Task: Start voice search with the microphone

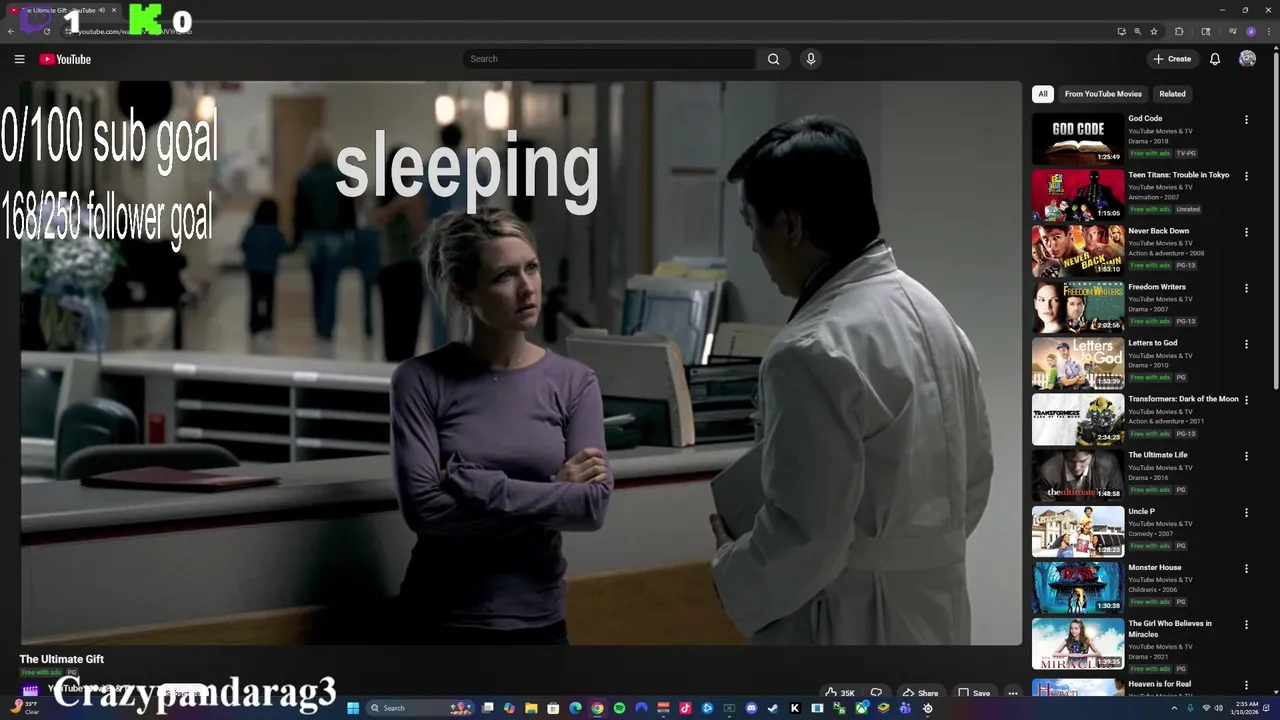Action: tap(811, 59)
